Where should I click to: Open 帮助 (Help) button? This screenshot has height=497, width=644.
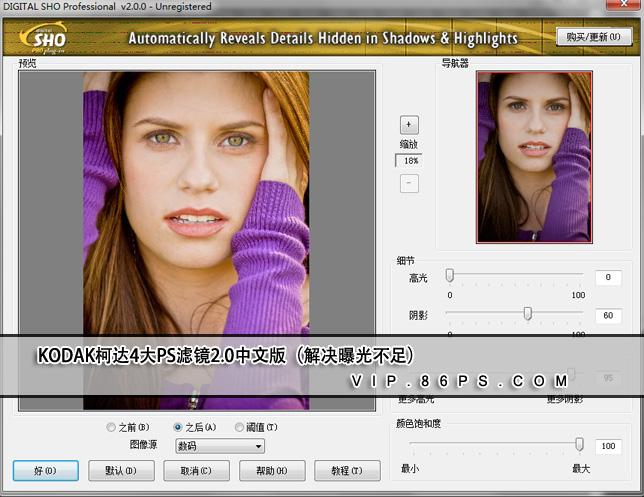click(x=272, y=470)
